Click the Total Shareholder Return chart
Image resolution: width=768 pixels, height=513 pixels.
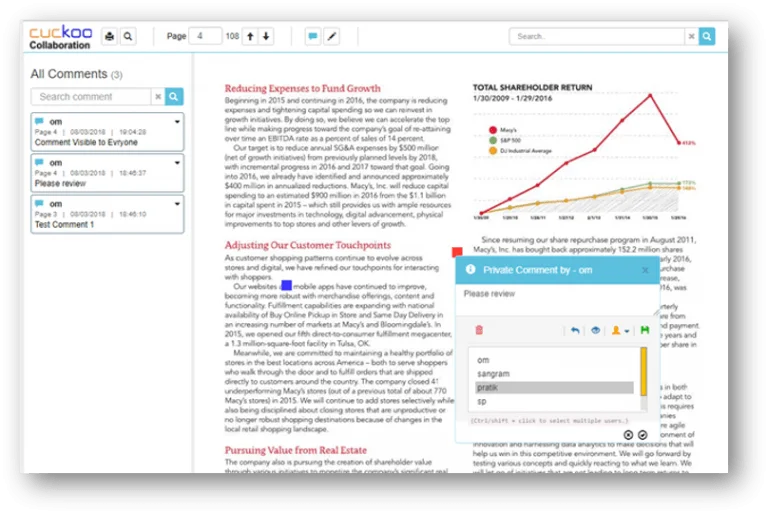click(x=584, y=152)
